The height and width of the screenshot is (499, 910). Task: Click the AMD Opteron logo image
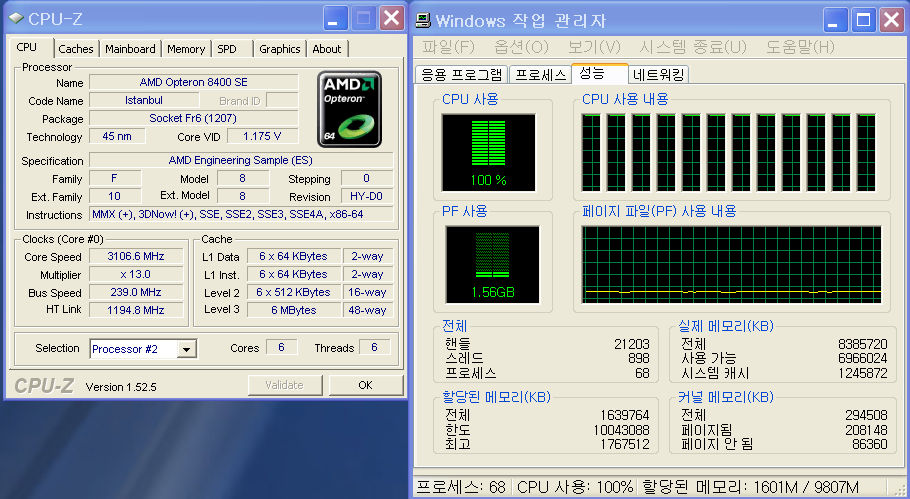(x=349, y=109)
